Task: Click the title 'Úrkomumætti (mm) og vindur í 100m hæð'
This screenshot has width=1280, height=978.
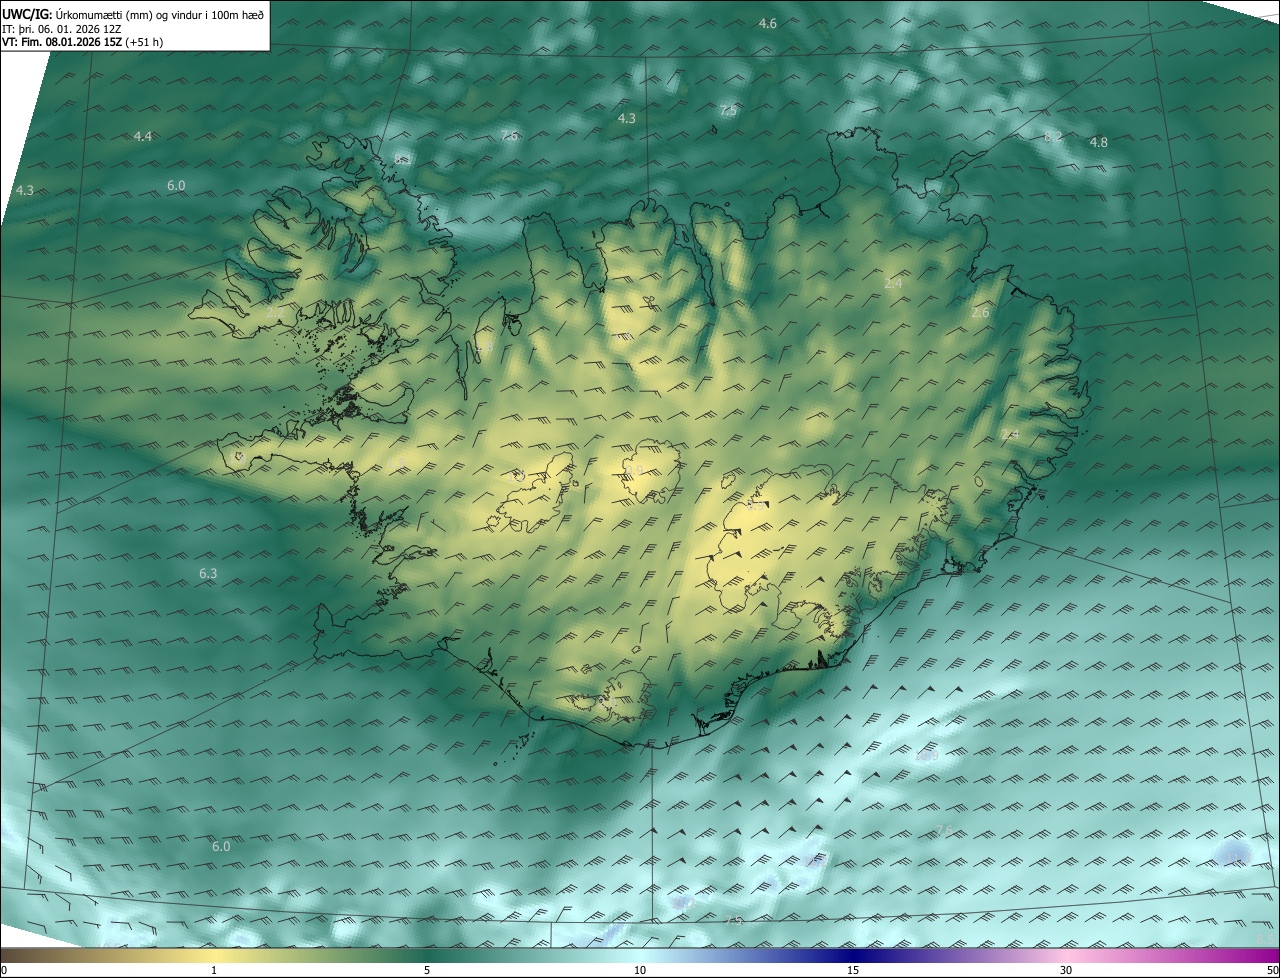Action: [160, 14]
